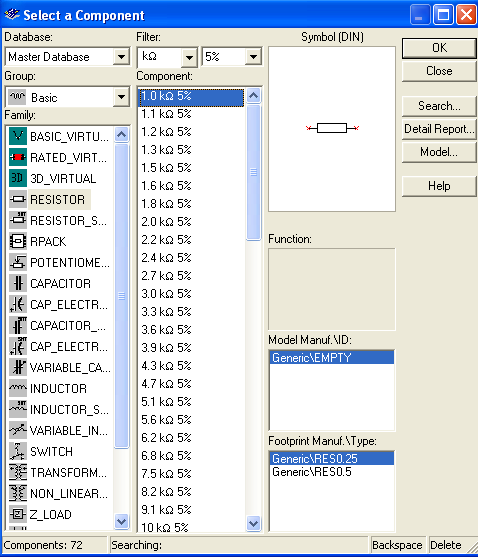Click the Backspace status button
The width and height of the screenshot is (478, 557).
tap(397, 545)
